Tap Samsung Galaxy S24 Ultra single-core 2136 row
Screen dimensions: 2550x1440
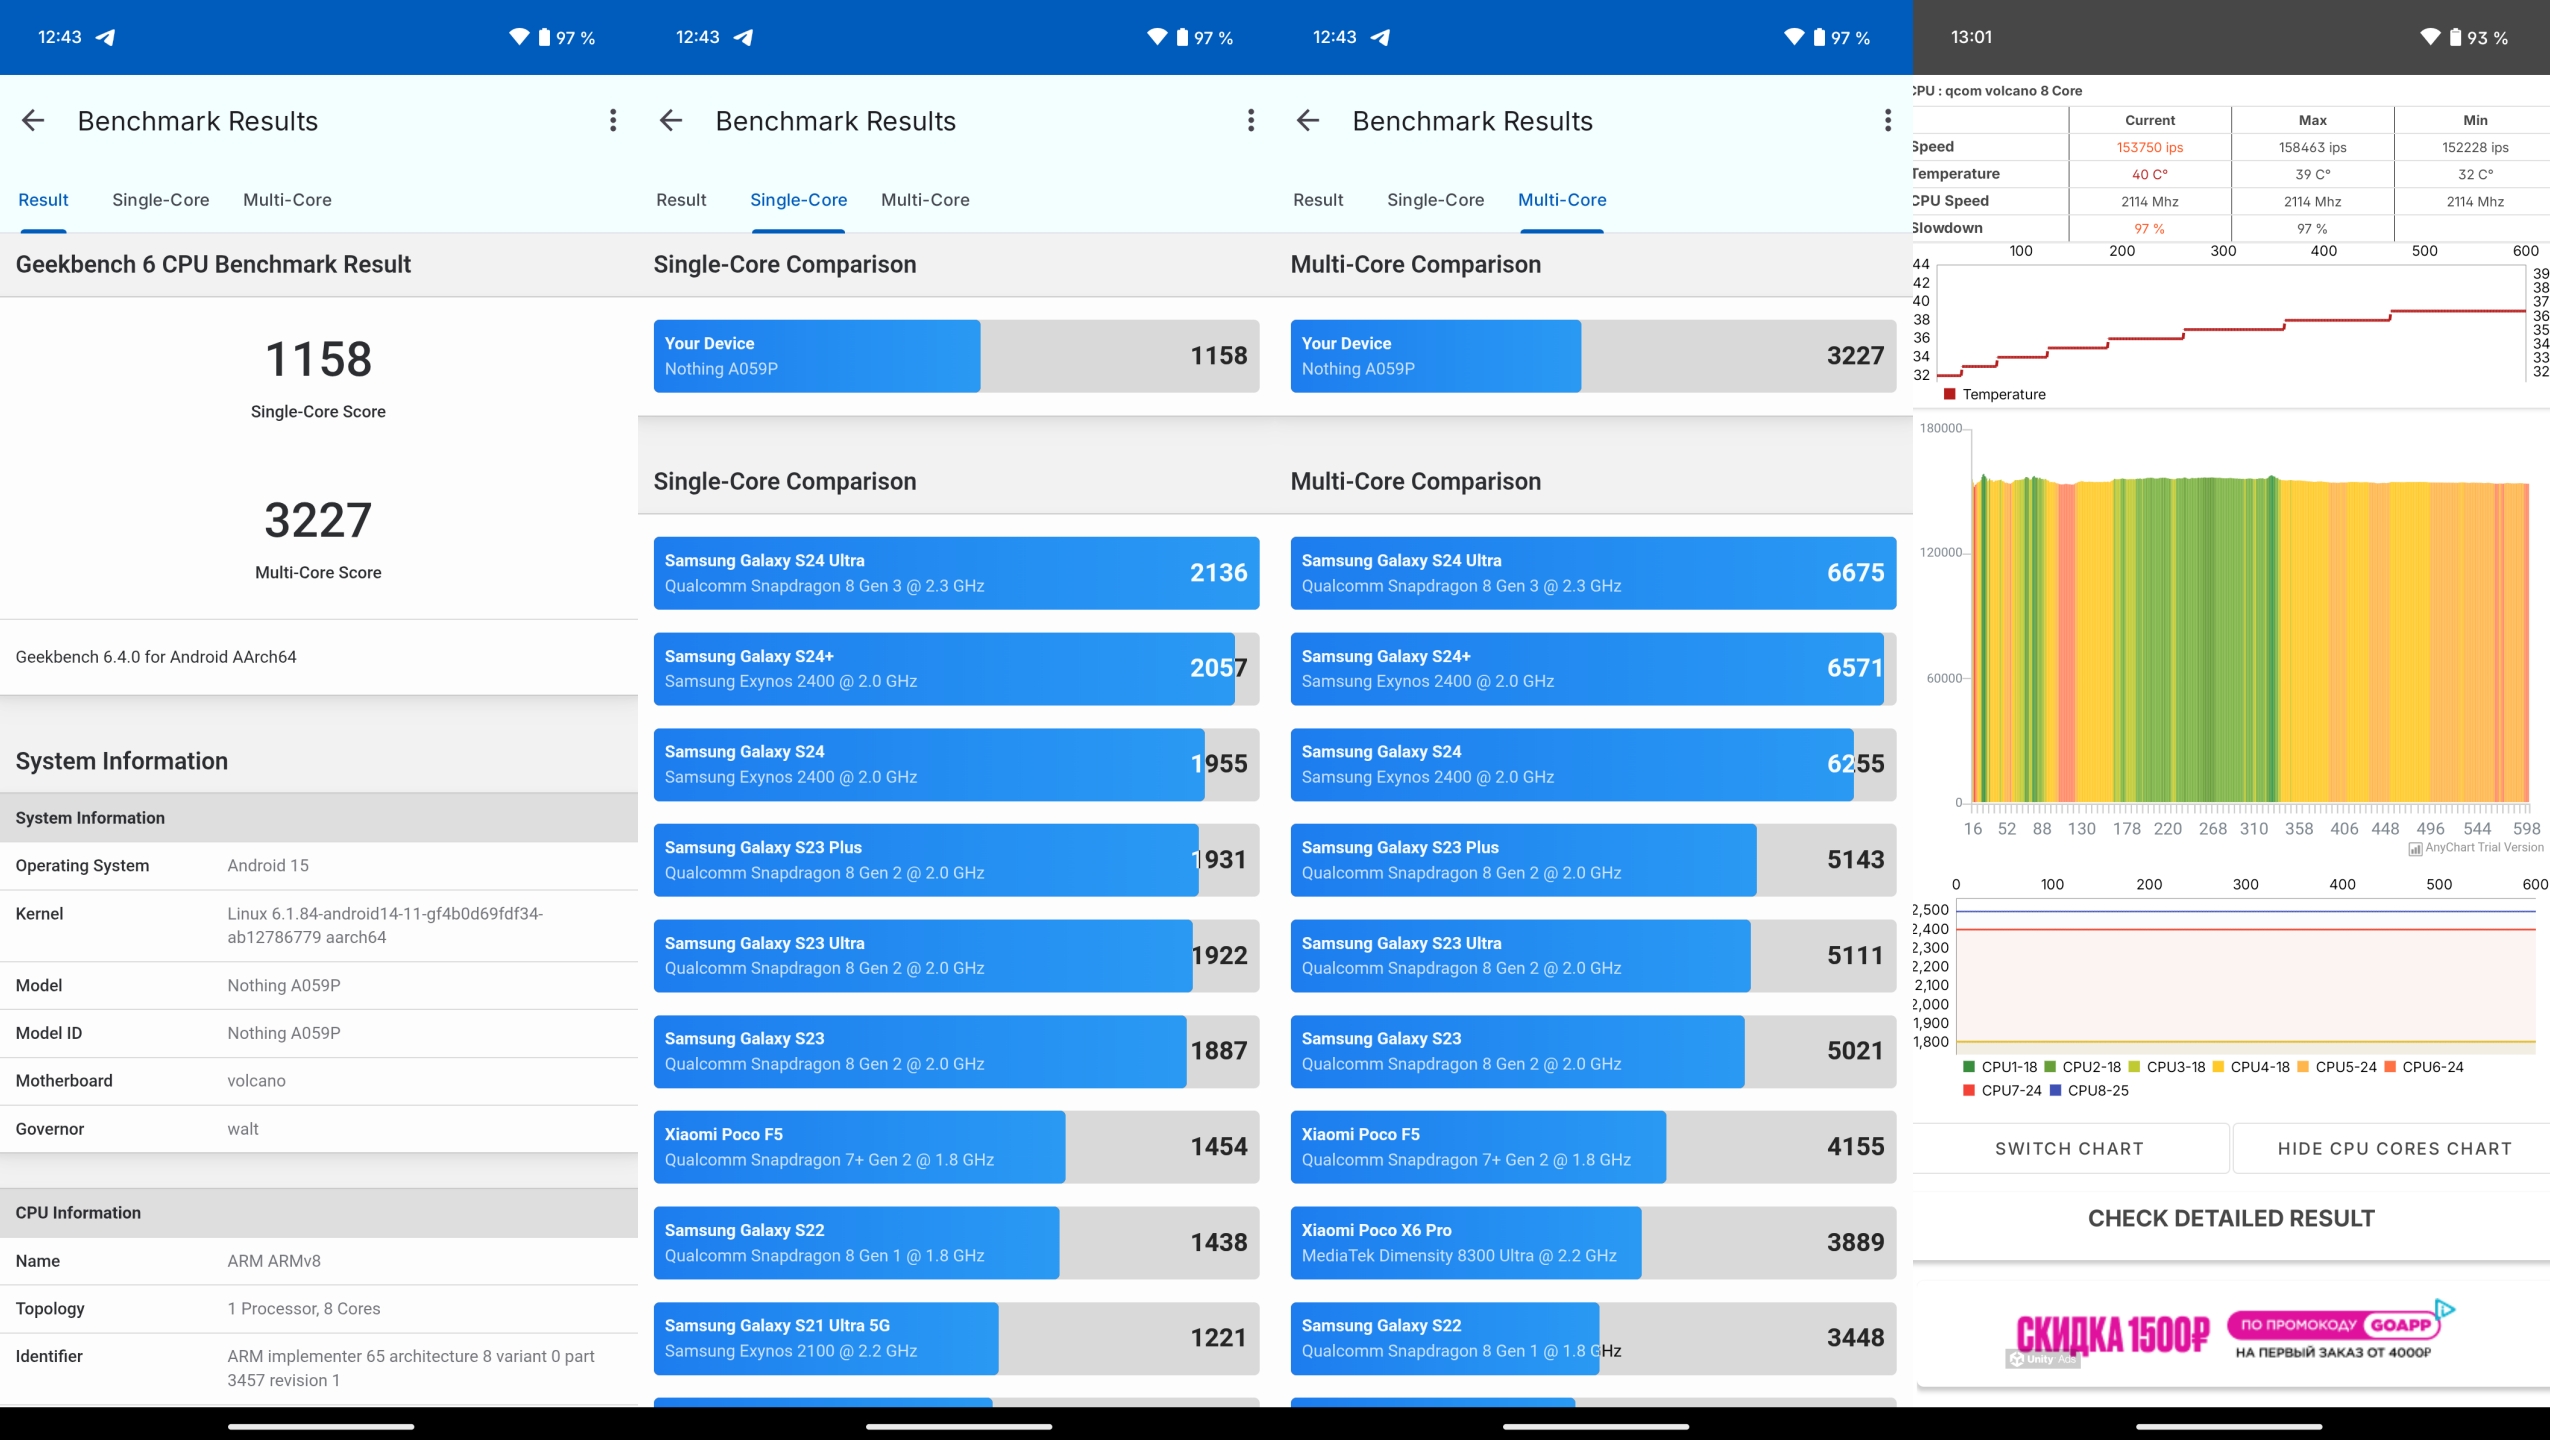[956, 573]
